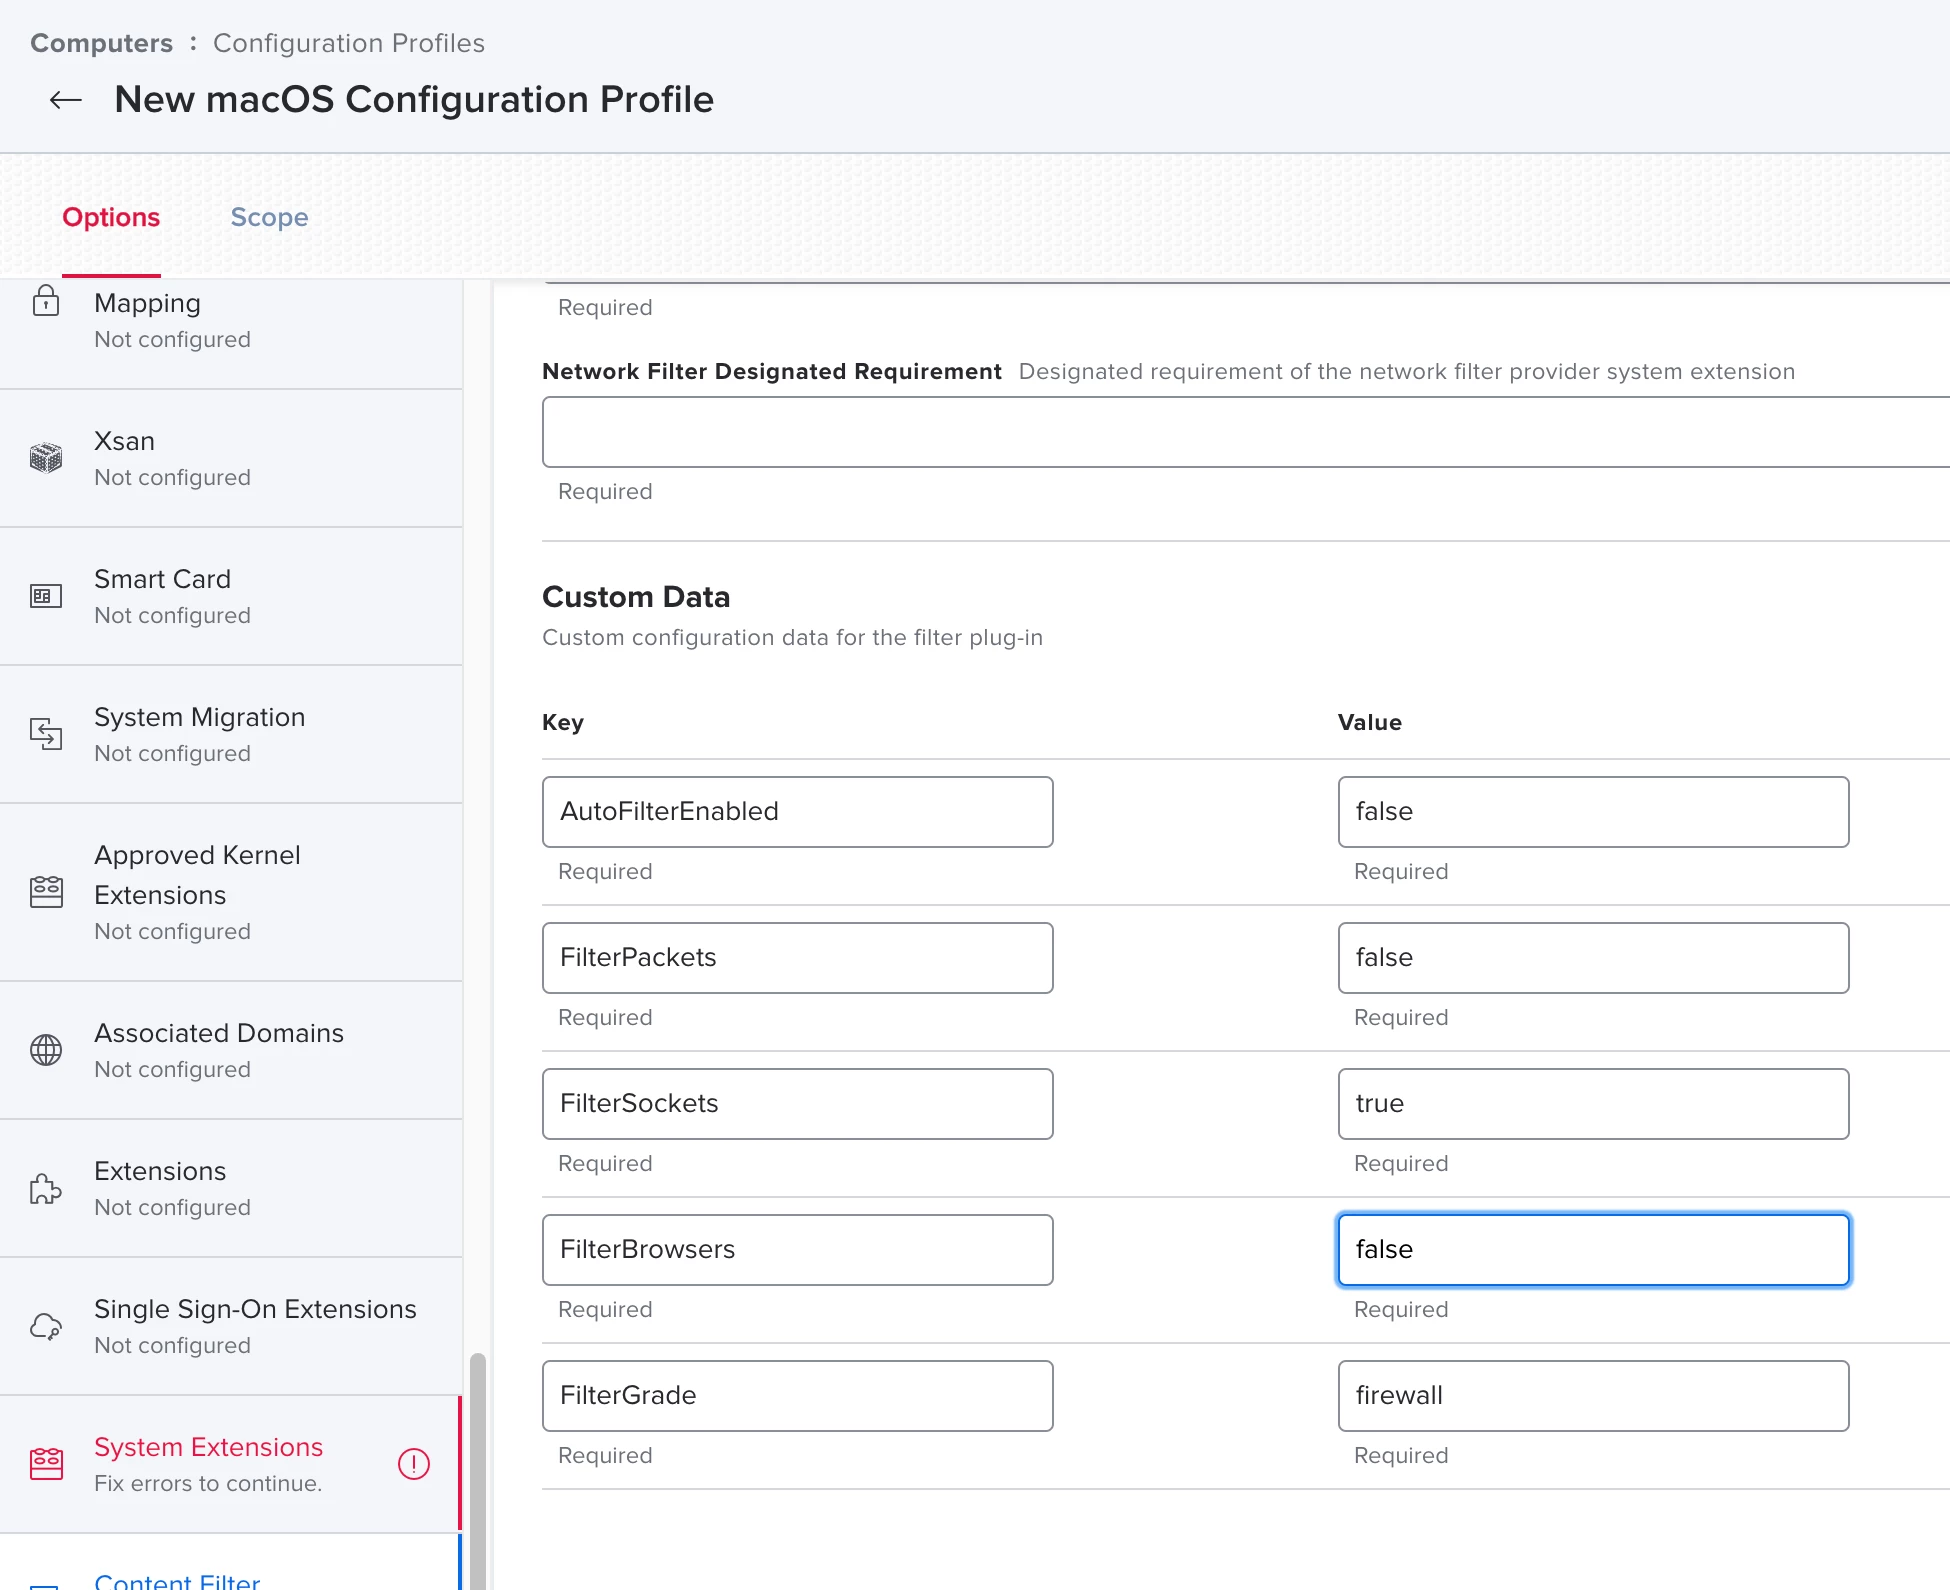Click the System Extensions error warning icon
1950x1590 pixels.
(x=413, y=1464)
